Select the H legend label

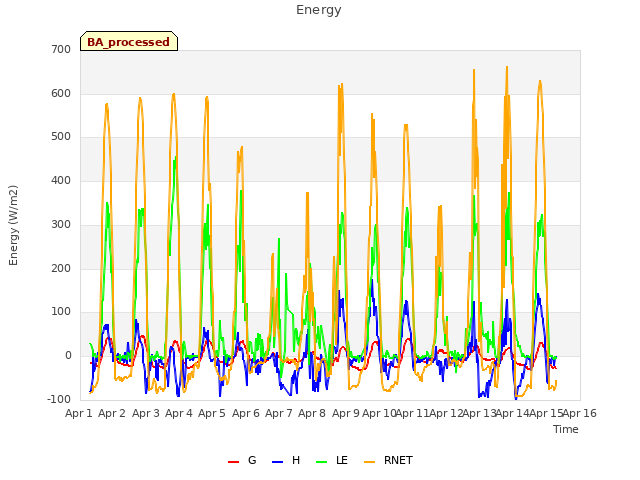296,460
